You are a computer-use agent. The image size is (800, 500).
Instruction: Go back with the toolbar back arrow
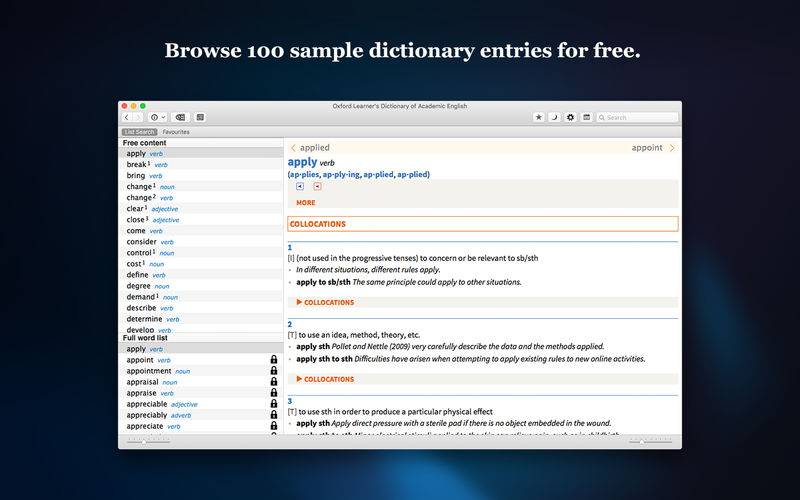point(127,117)
